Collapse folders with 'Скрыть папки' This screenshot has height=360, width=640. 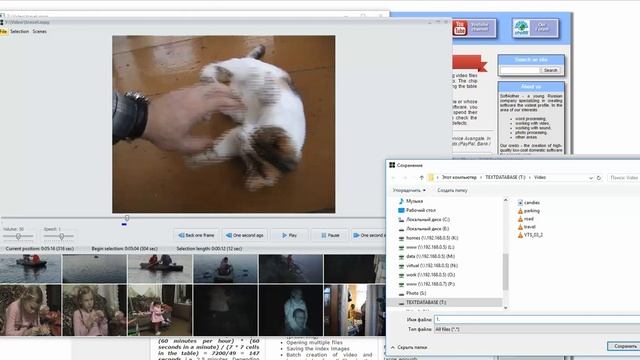point(409,347)
